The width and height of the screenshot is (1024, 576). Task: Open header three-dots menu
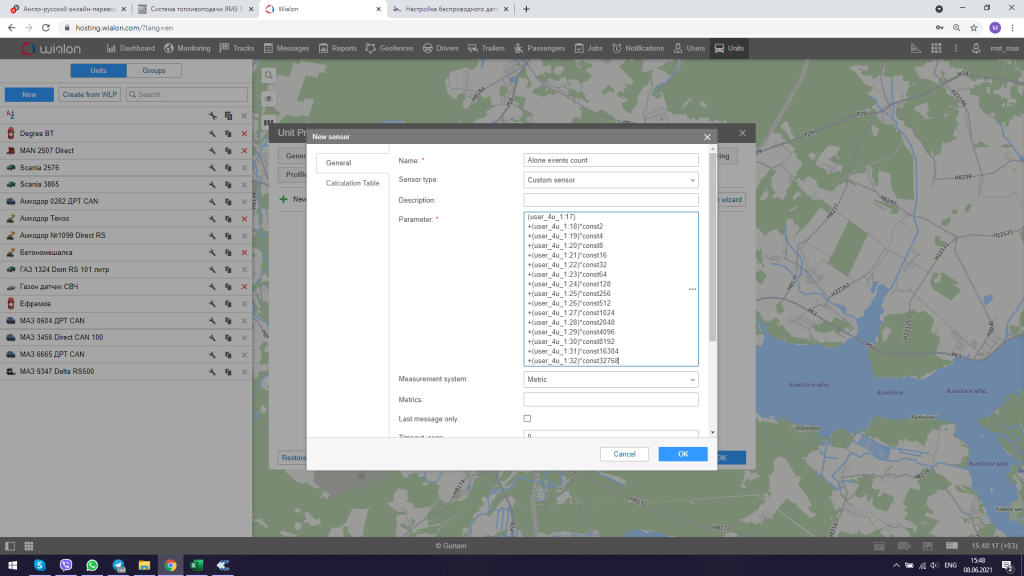(x=956, y=48)
